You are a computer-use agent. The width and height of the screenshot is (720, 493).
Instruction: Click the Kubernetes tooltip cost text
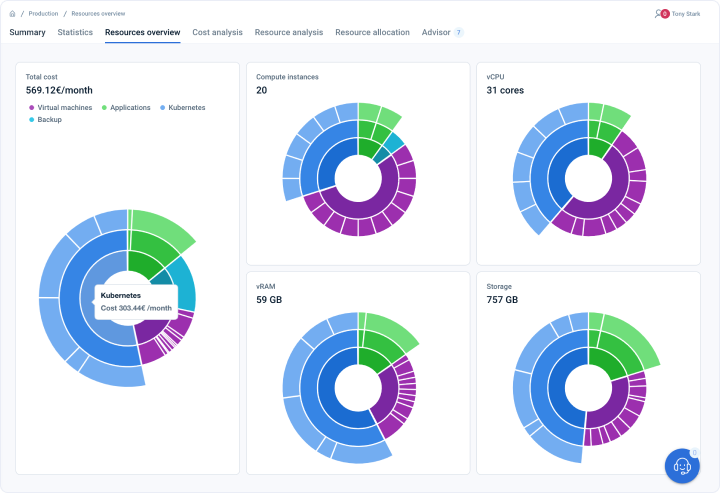pyautogui.click(x=136, y=308)
